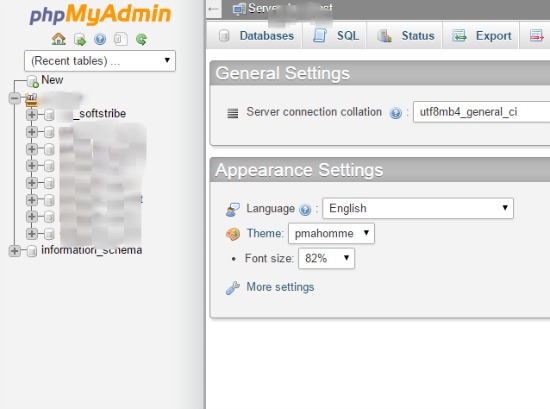
Task: Click database icon beside information_schema
Action: click(32, 251)
